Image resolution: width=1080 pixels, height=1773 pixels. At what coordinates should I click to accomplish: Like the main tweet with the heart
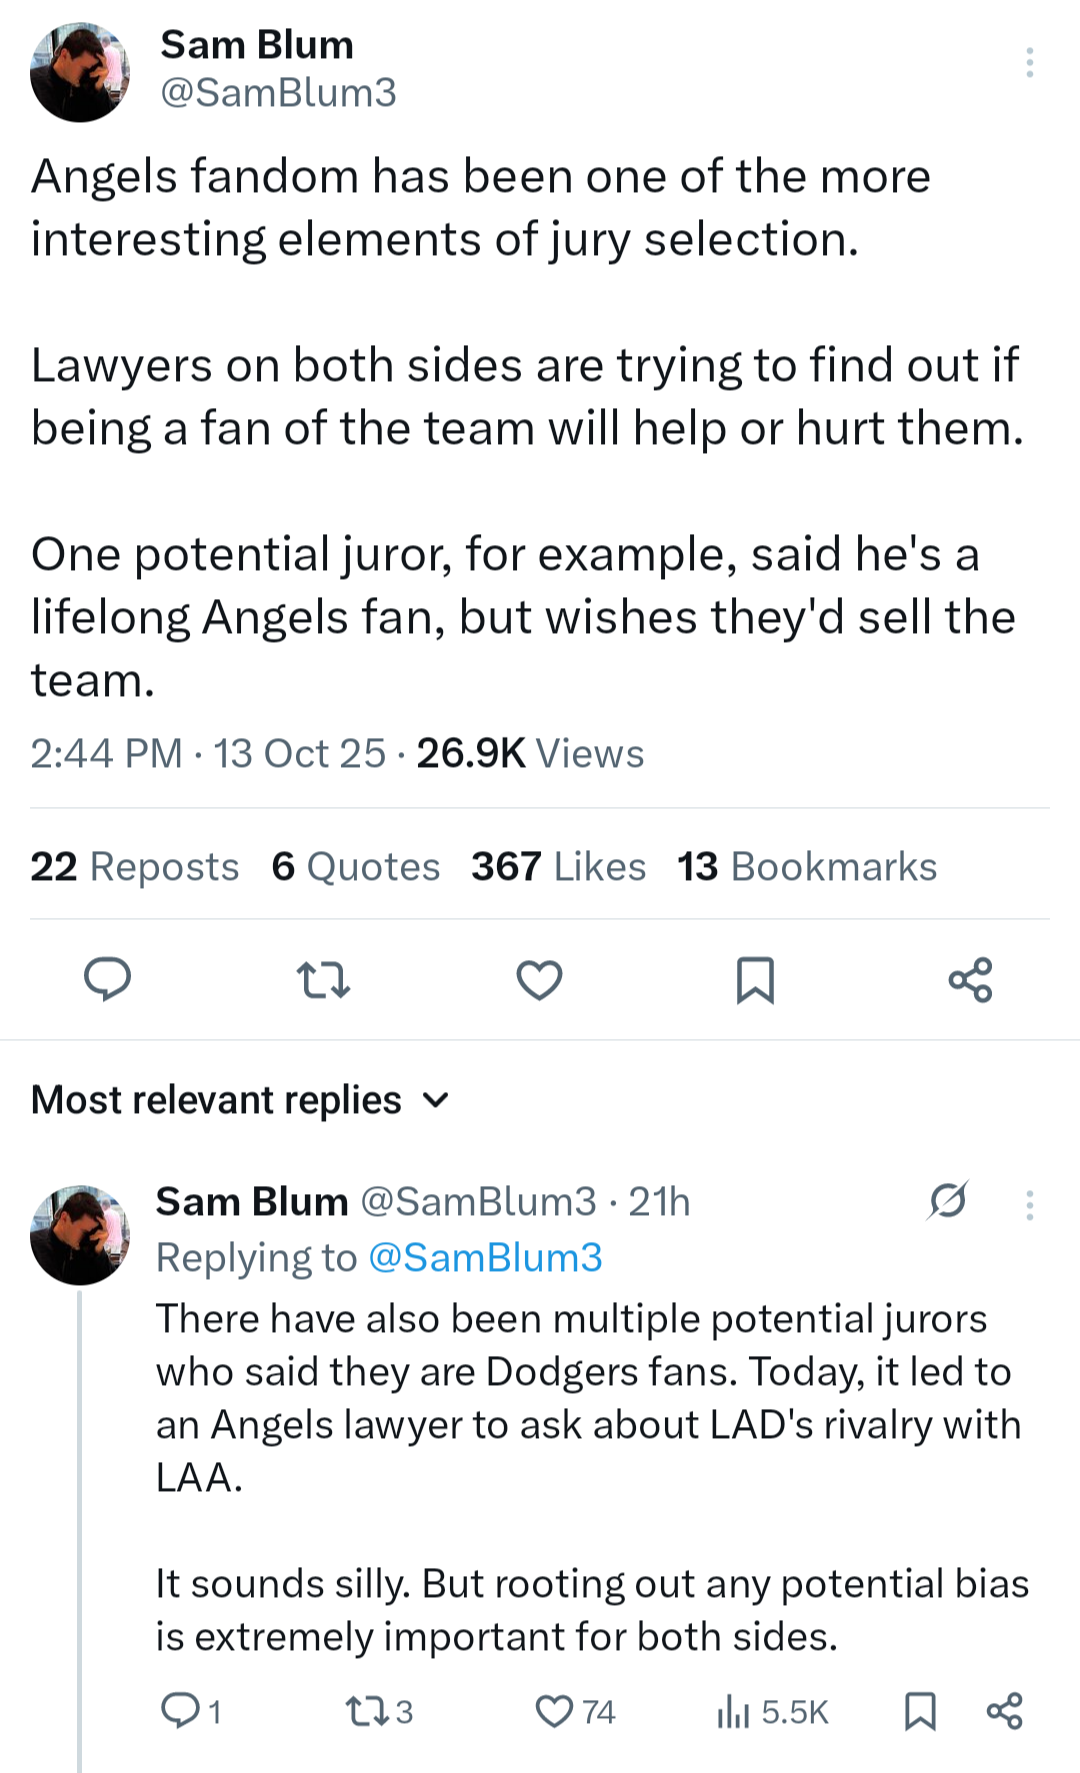(539, 979)
